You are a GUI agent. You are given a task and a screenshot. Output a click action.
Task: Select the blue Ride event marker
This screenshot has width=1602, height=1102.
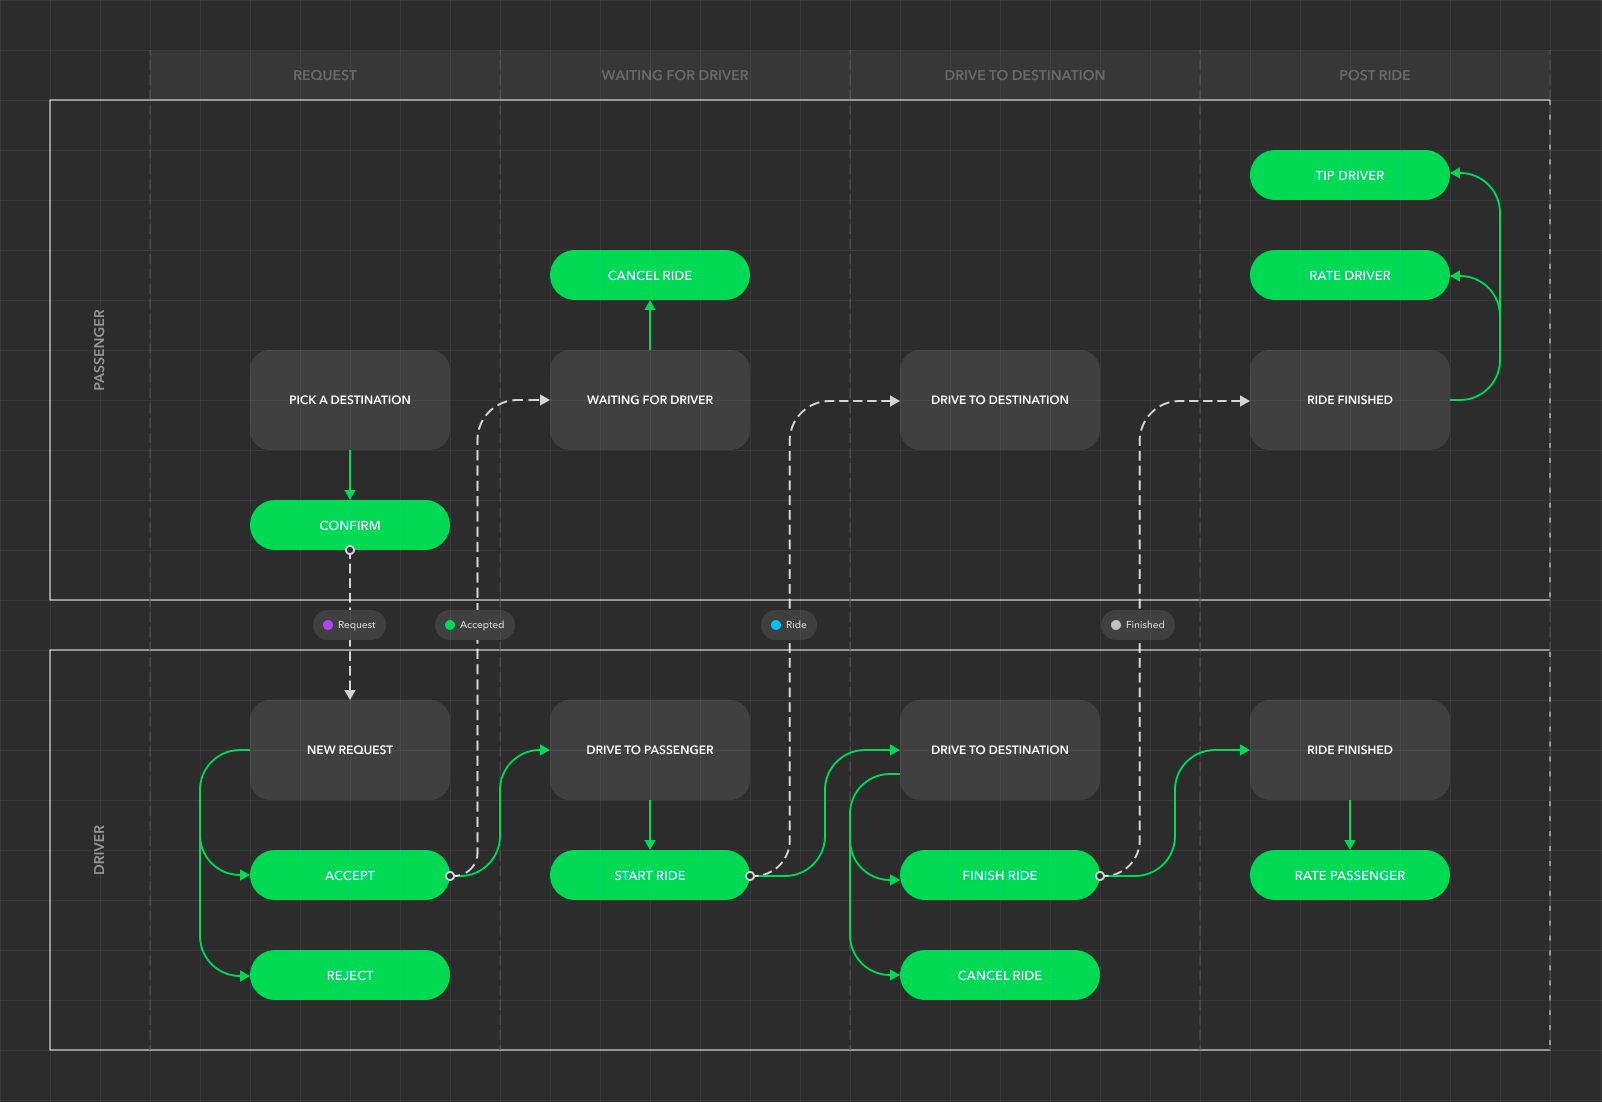(x=789, y=625)
